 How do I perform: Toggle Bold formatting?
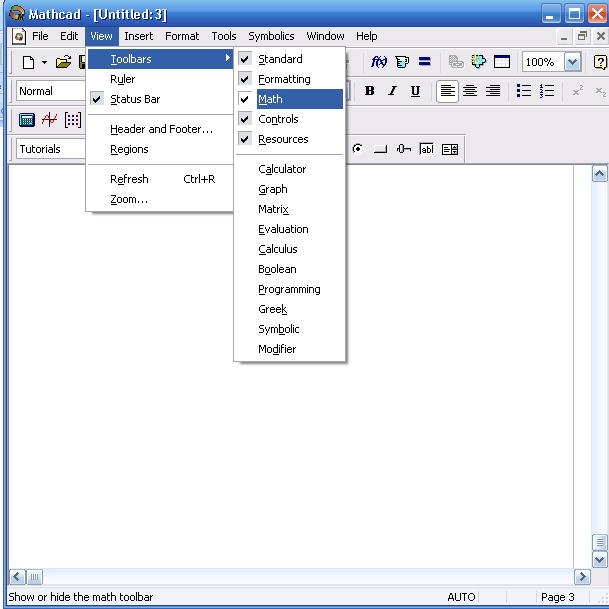[x=369, y=91]
